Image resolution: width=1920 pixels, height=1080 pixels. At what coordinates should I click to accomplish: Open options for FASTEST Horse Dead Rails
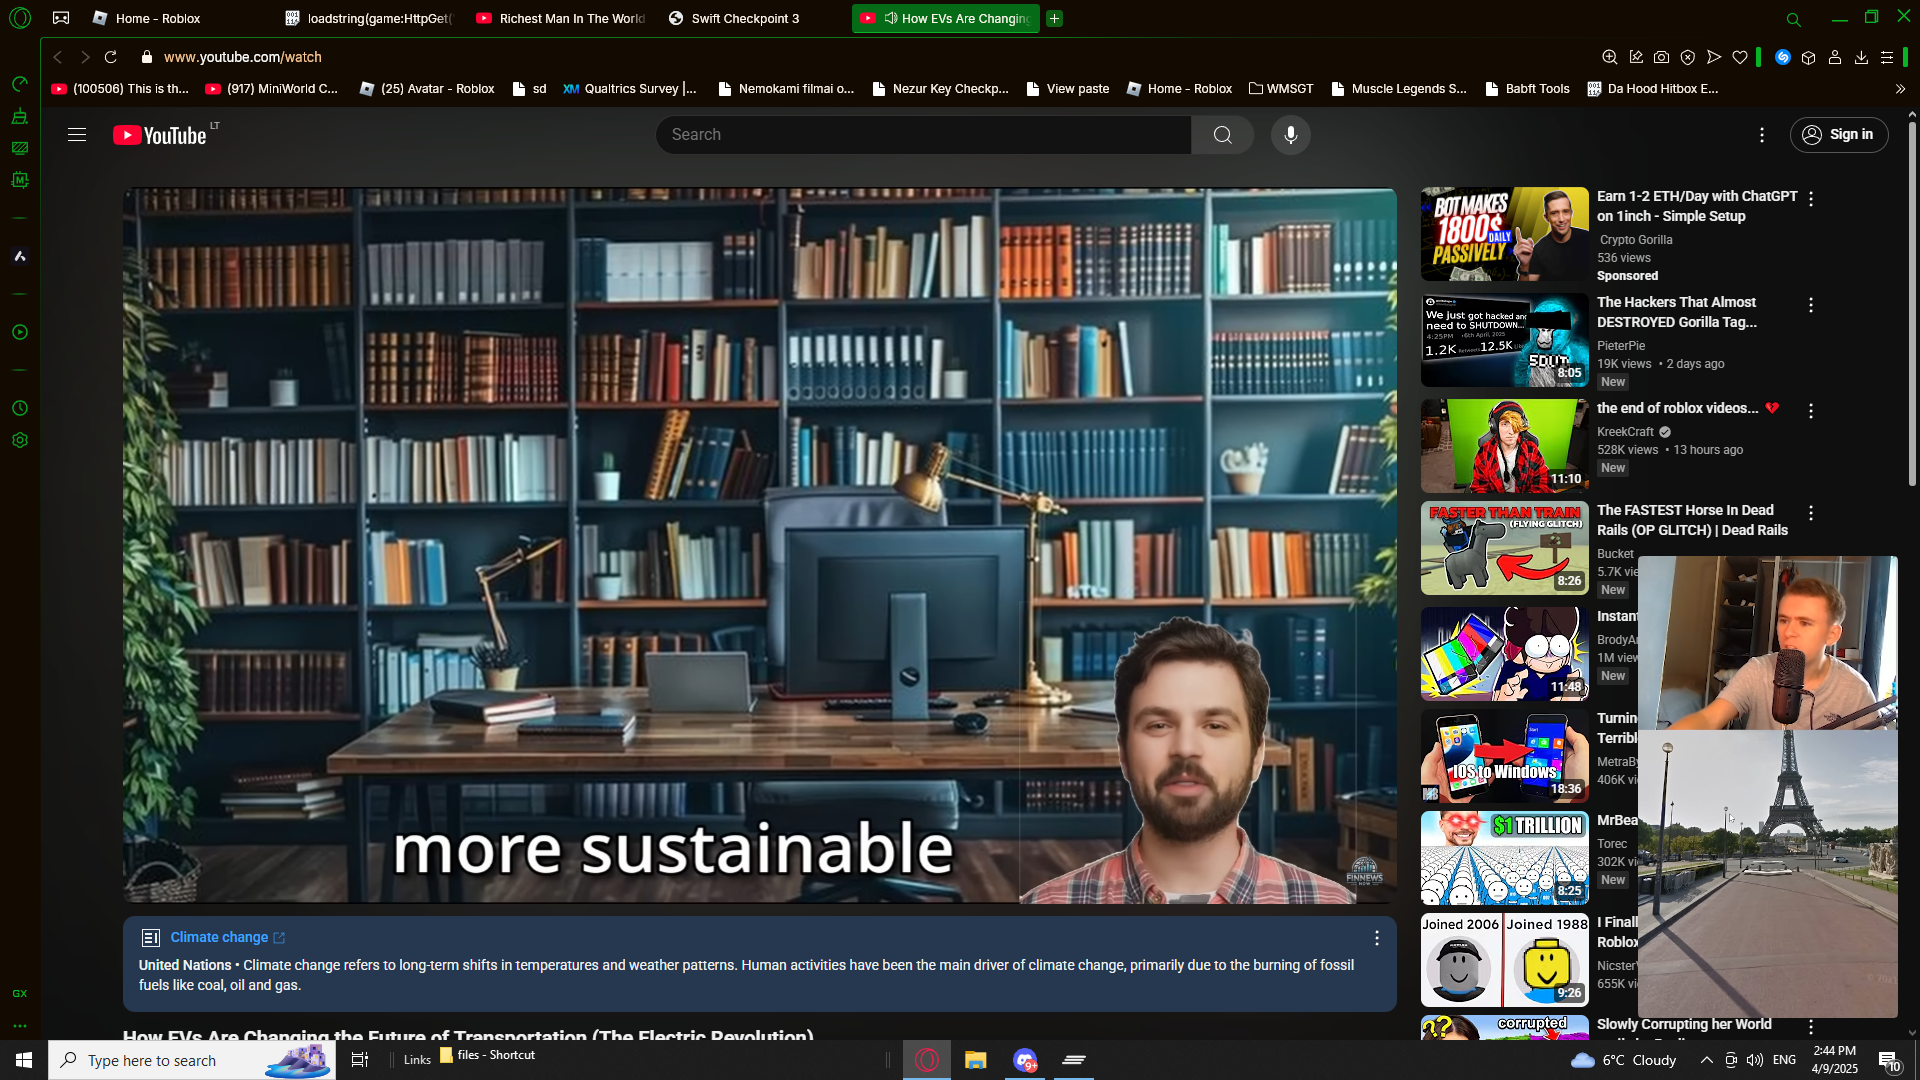[1810, 513]
